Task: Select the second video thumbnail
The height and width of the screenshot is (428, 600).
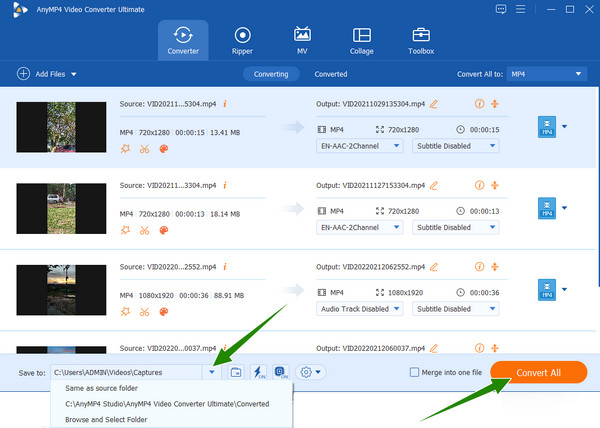Action: (61, 208)
